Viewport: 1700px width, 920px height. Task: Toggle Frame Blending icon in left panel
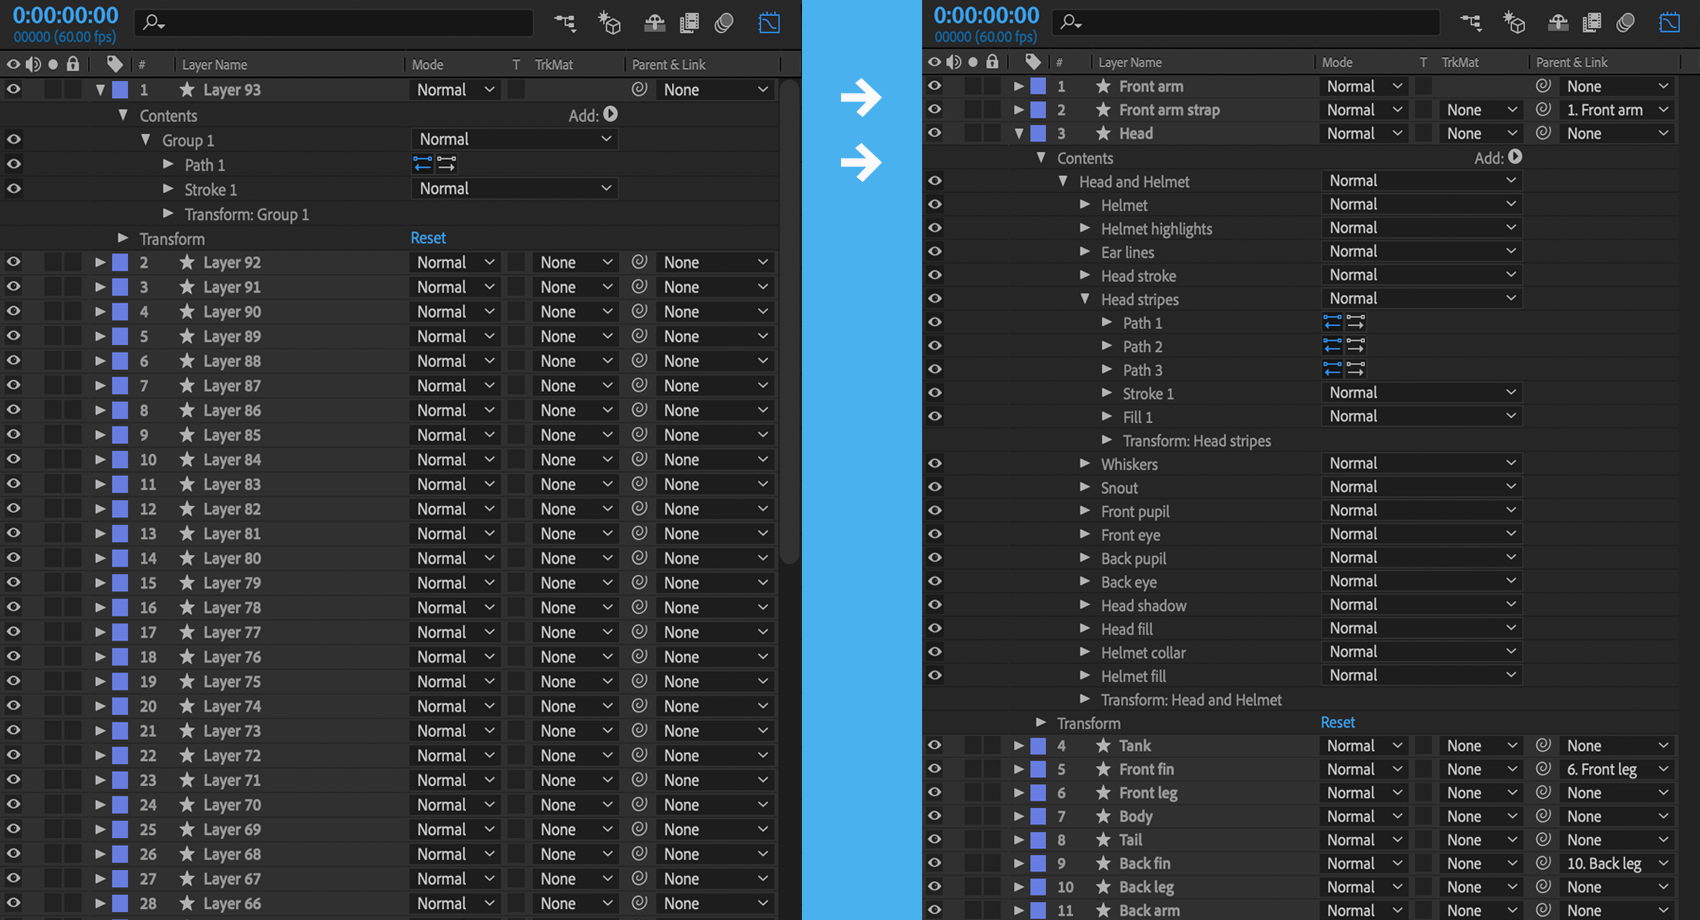coord(689,22)
